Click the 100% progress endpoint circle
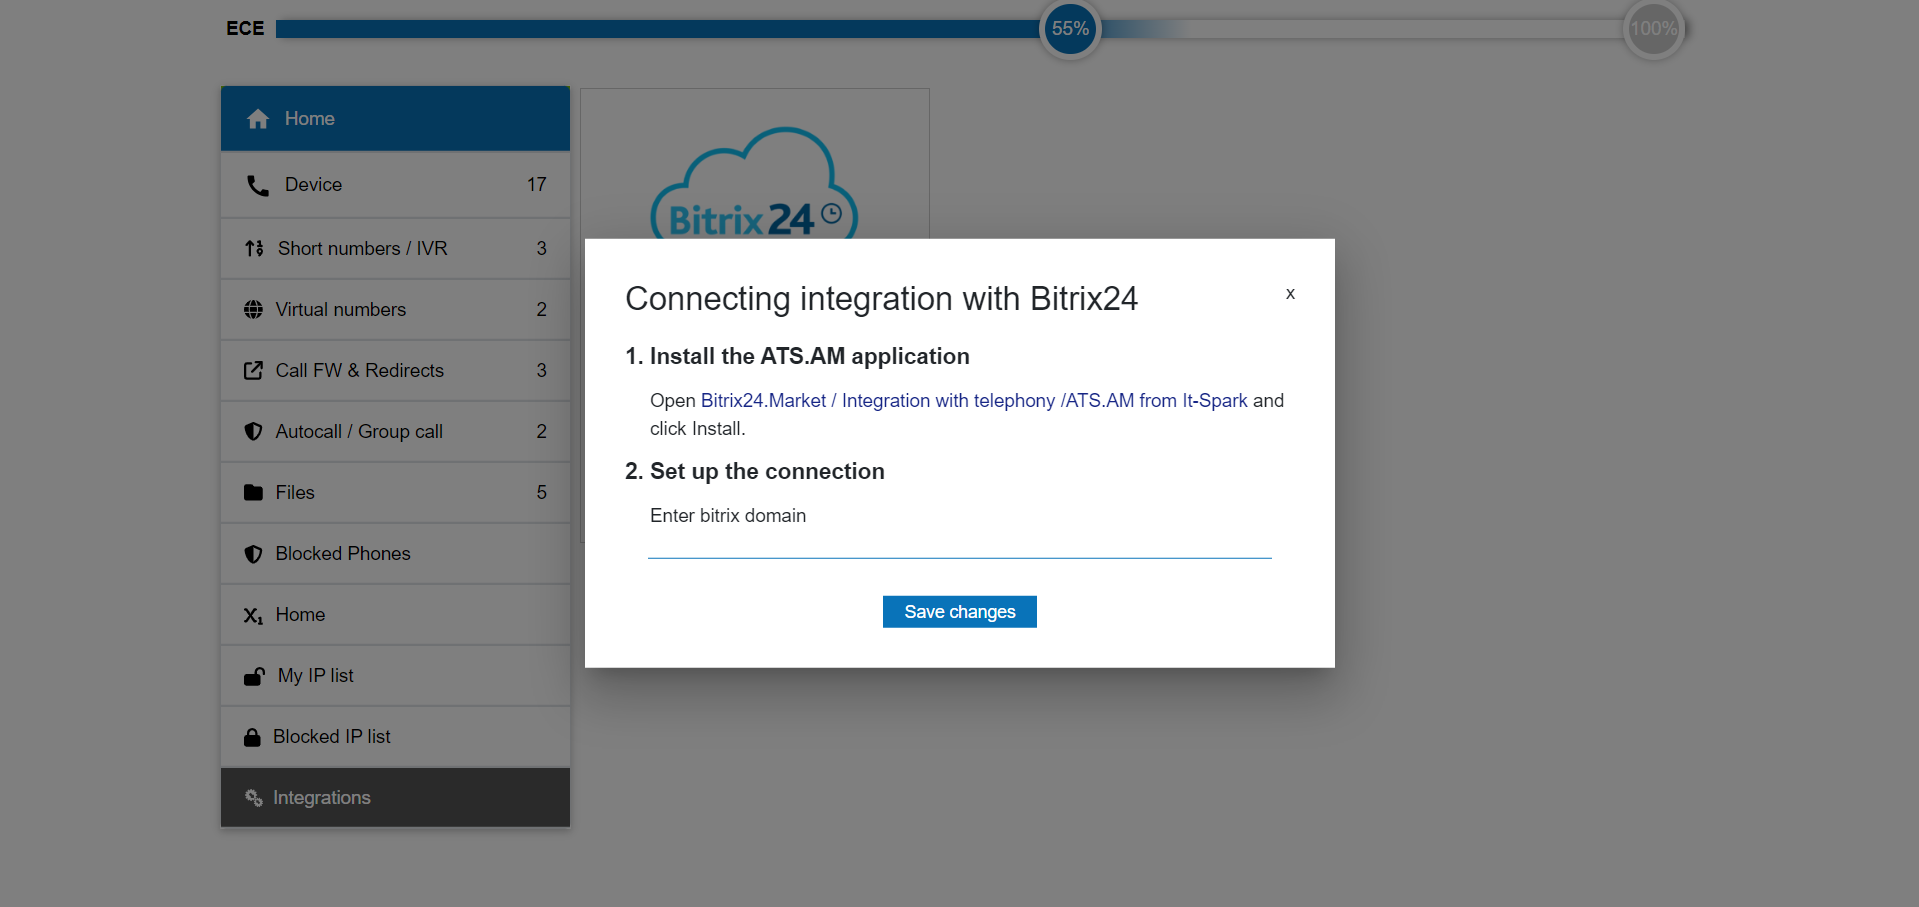This screenshot has width=1919, height=907. point(1653,29)
